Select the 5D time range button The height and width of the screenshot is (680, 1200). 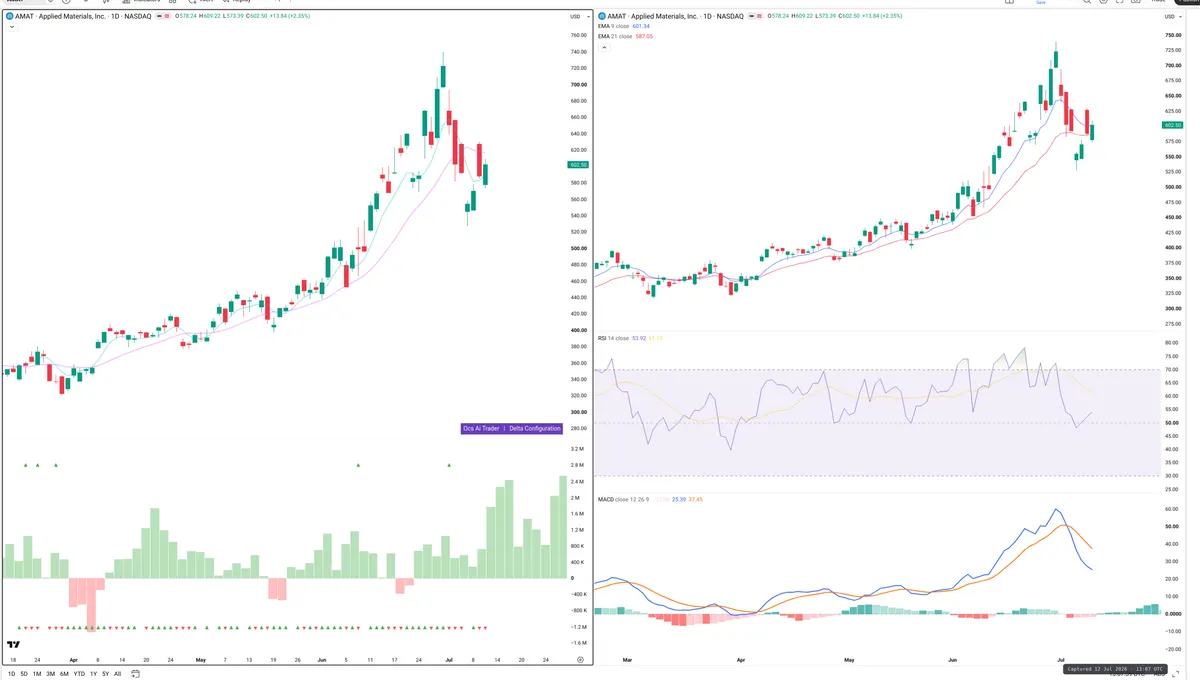point(24,674)
